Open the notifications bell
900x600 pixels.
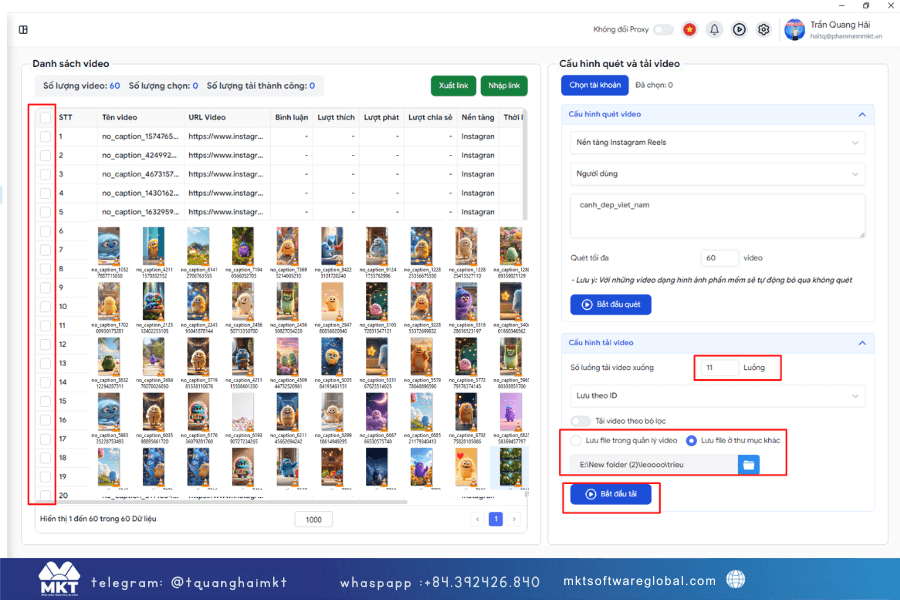click(714, 29)
